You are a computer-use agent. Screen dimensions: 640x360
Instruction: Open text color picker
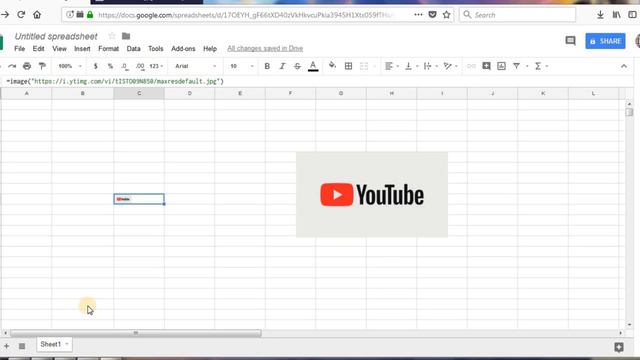click(x=313, y=66)
